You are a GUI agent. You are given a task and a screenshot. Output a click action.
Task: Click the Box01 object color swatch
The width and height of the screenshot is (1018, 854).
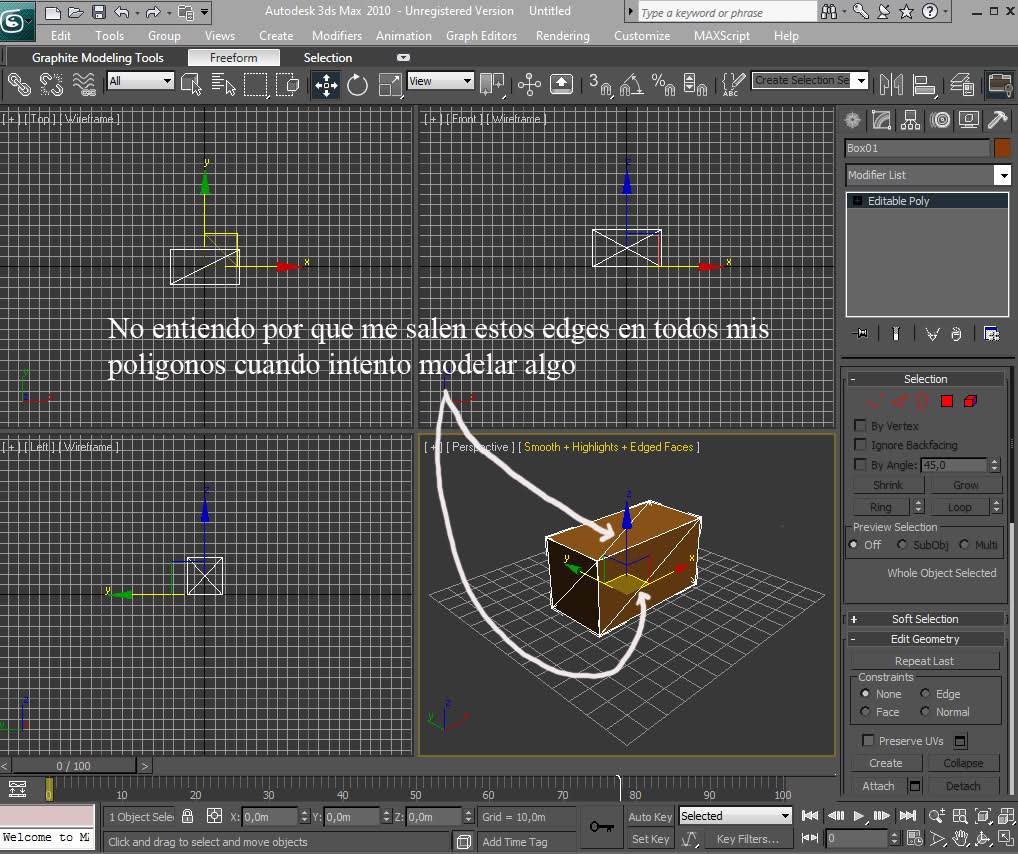[x=1002, y=148]
